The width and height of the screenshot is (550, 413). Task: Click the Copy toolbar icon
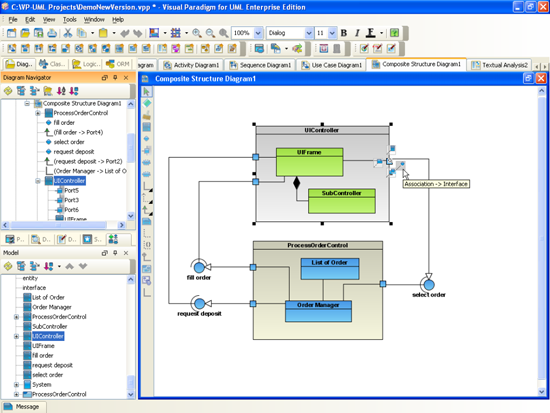pos(82,33)
